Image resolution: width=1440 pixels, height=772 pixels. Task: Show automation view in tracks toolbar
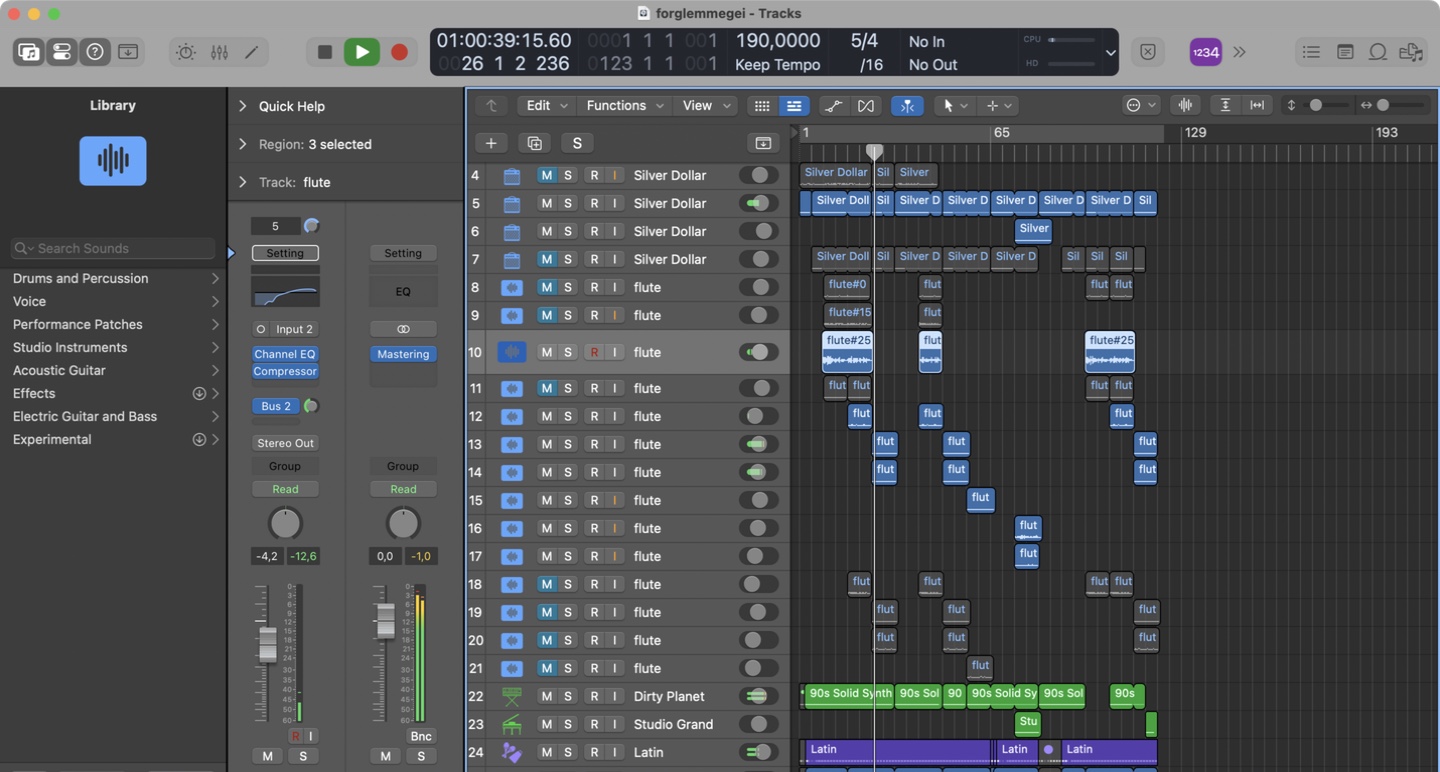(832, 106)
